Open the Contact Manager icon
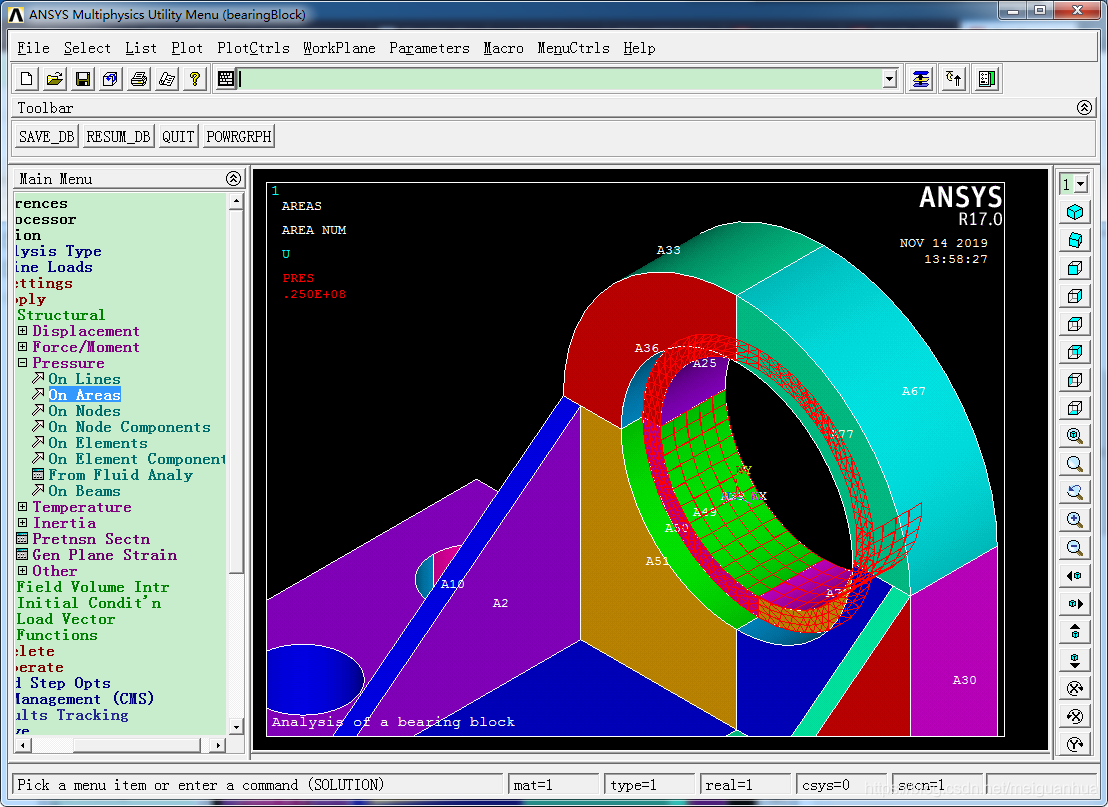 [986, 79]
